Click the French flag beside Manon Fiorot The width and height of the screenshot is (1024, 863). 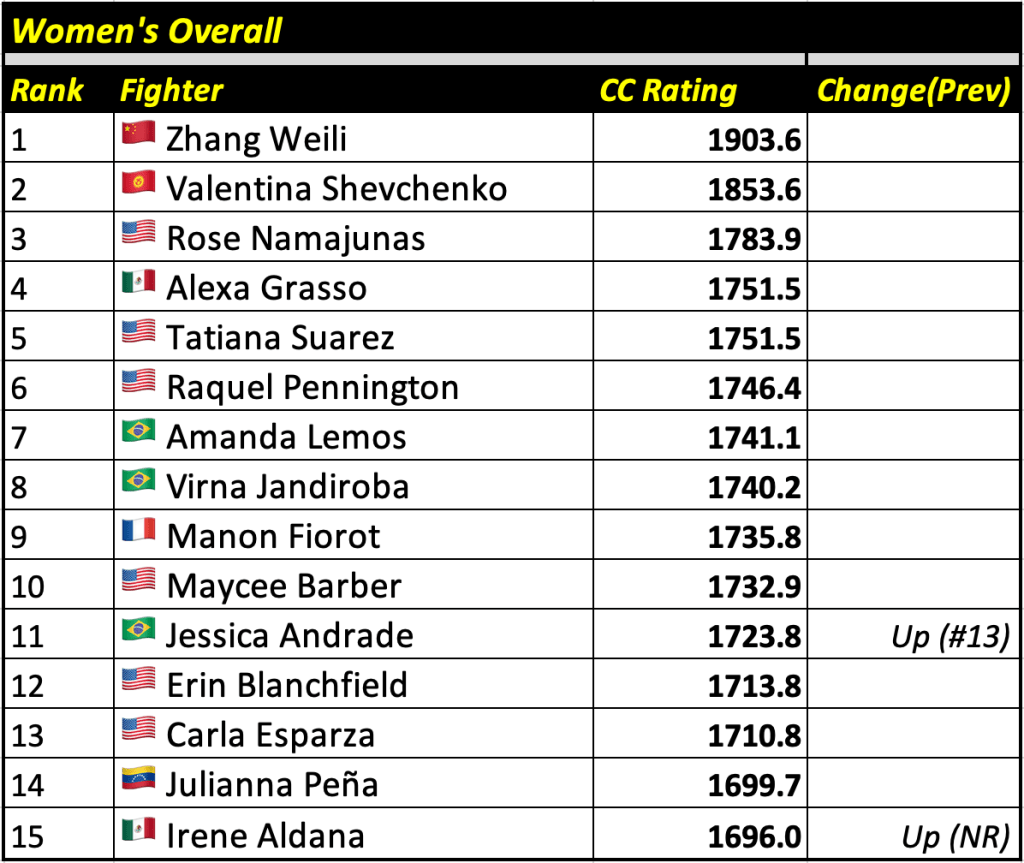coord(138,531)
